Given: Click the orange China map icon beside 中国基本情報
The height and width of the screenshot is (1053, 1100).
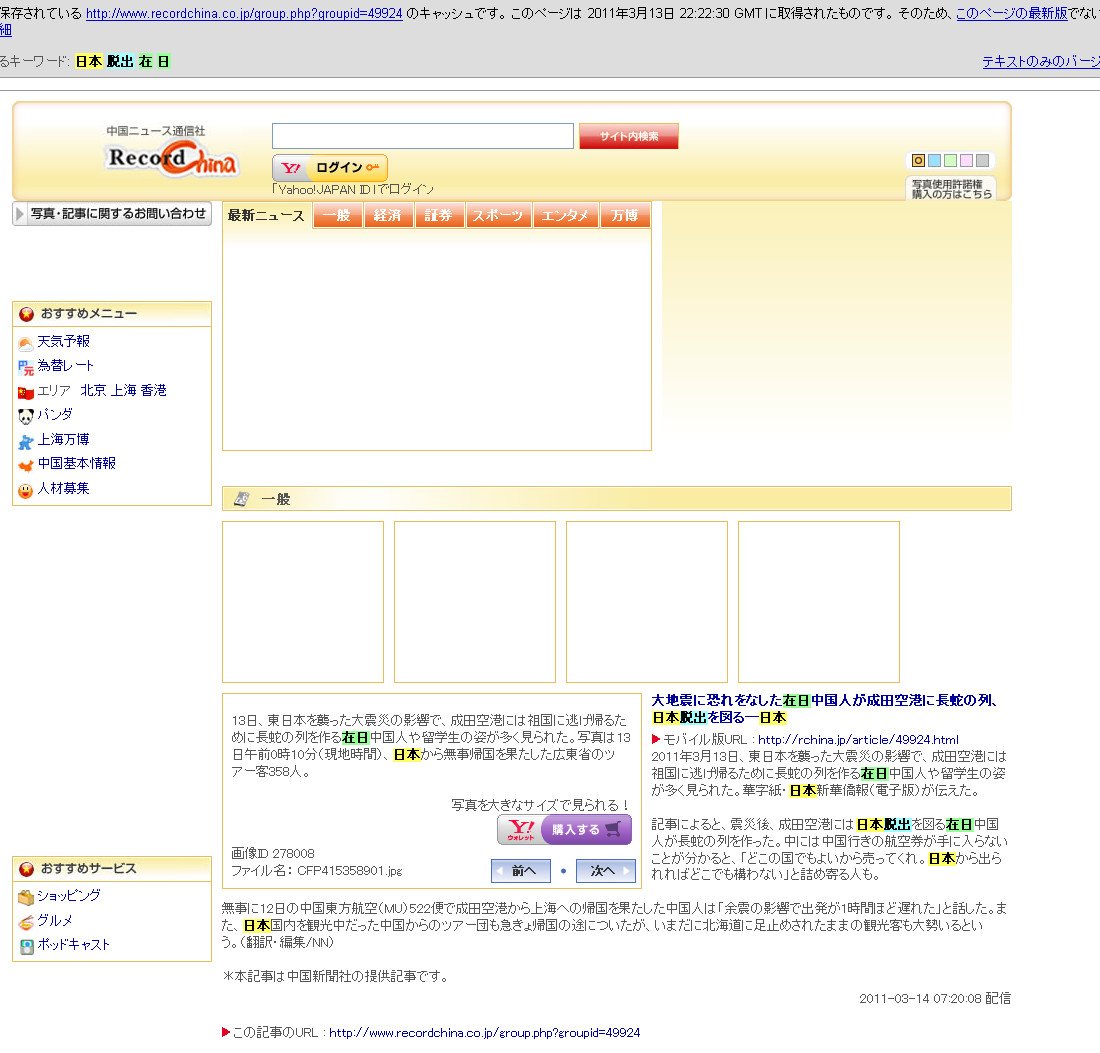Looking at the screenshot, I should (25, 465).
